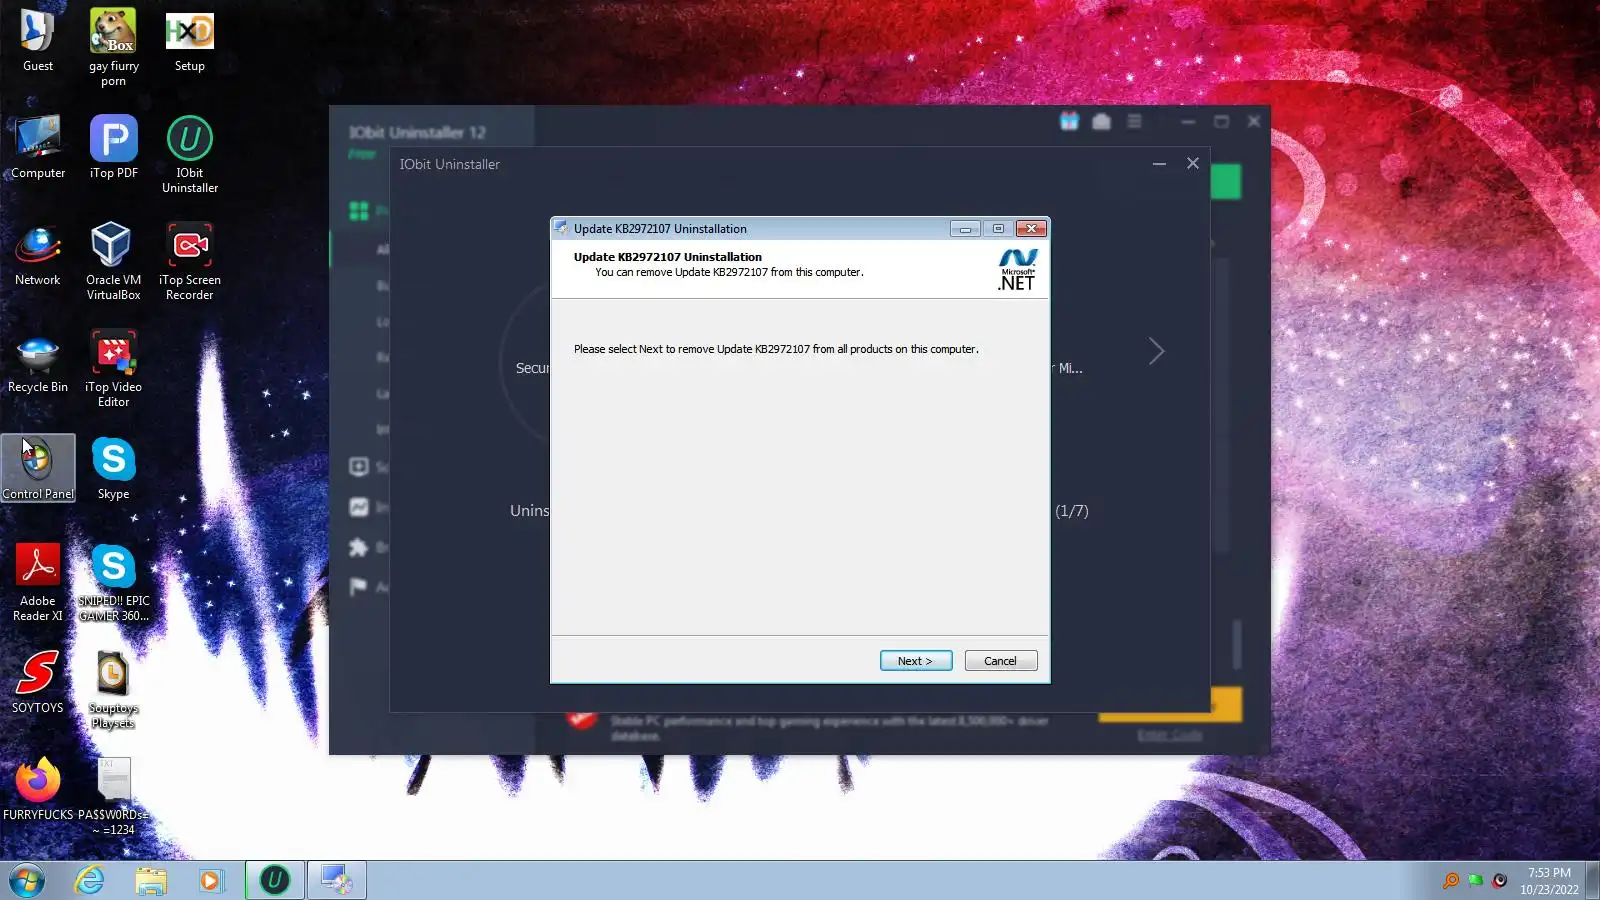Image resolution: width=1600 pixels, height=900 pixels.
Task: Open Windows Media Player from the taskbar
Action: pyautogui.click(x=211, y=881)
